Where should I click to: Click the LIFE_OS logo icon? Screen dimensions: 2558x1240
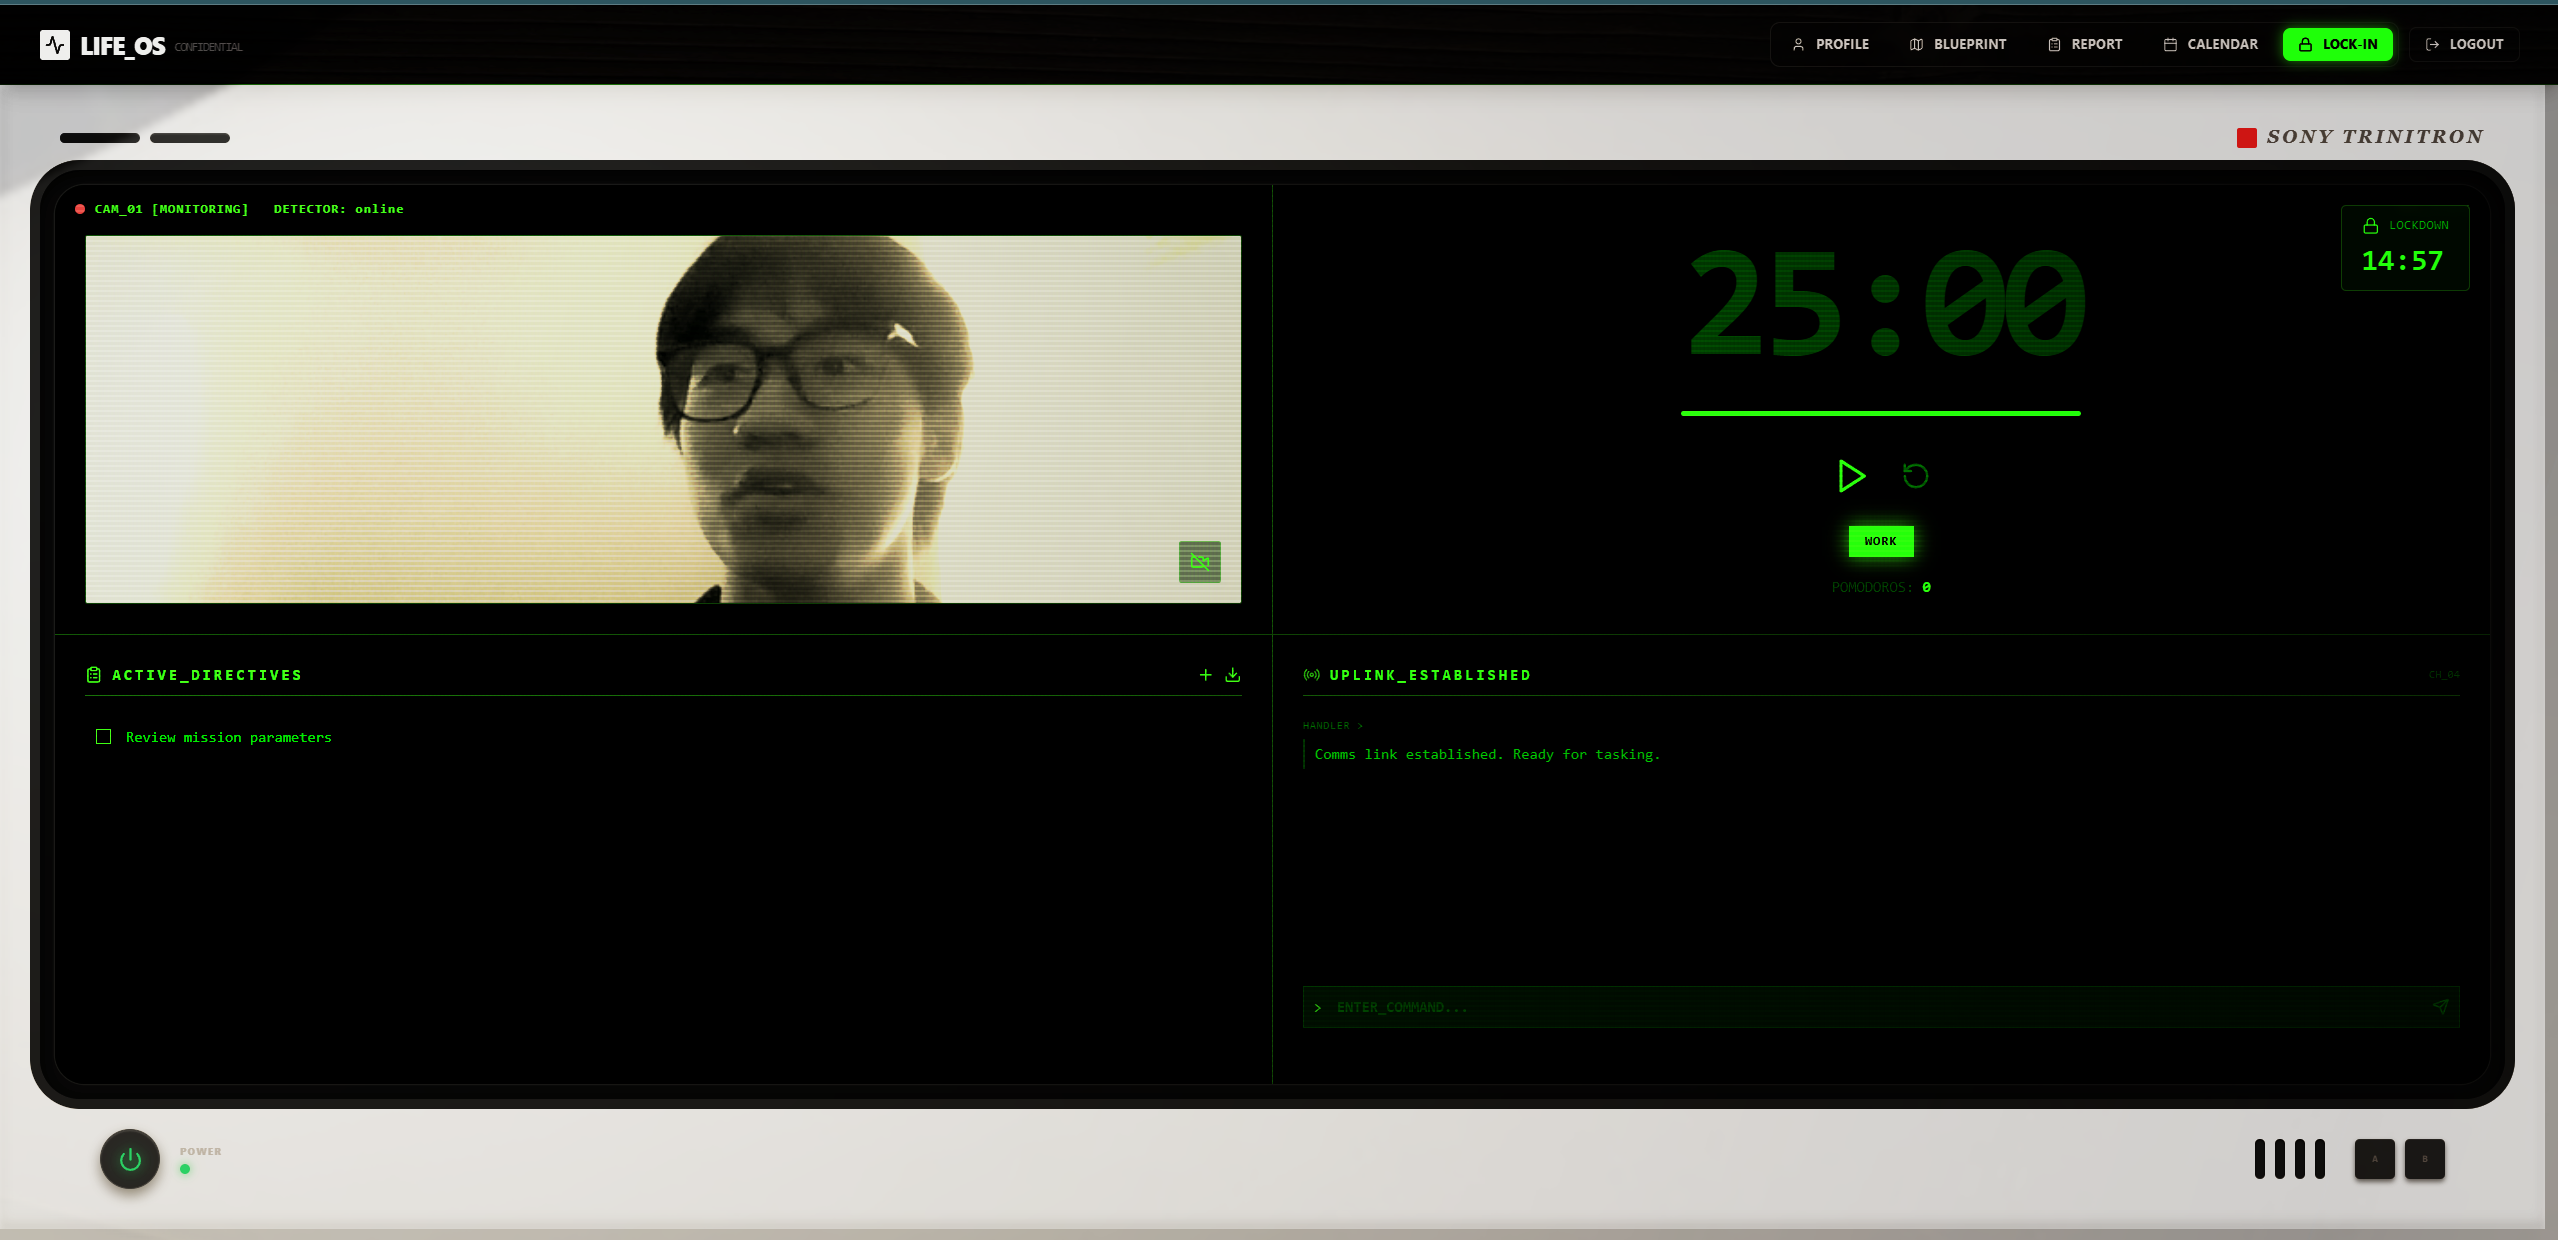(x=55, y=45)
